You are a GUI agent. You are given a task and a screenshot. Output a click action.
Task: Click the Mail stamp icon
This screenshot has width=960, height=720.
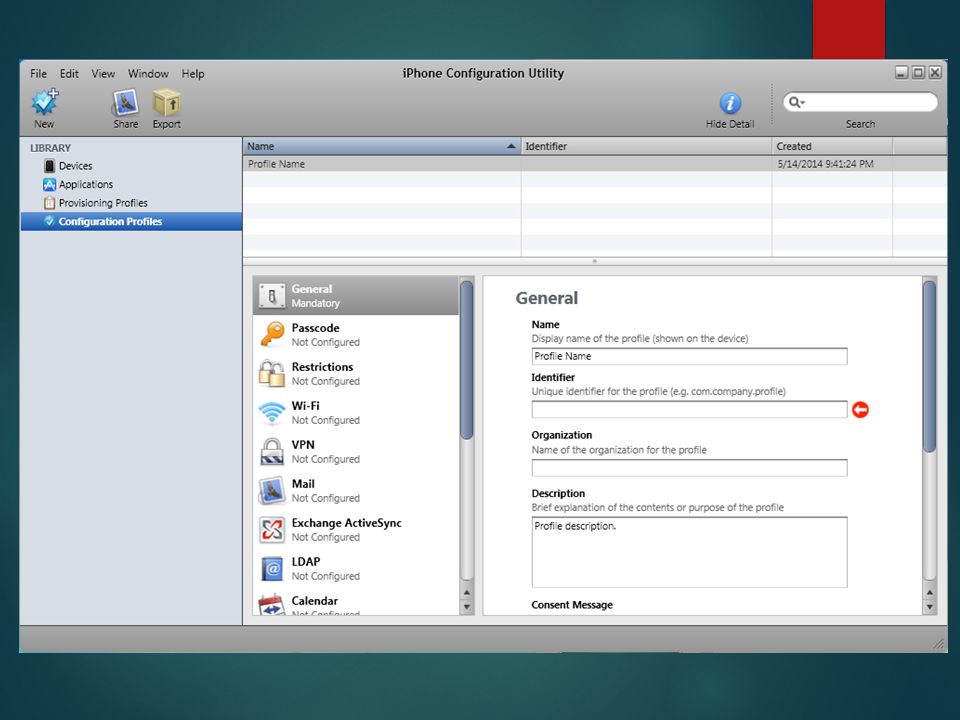272,491
